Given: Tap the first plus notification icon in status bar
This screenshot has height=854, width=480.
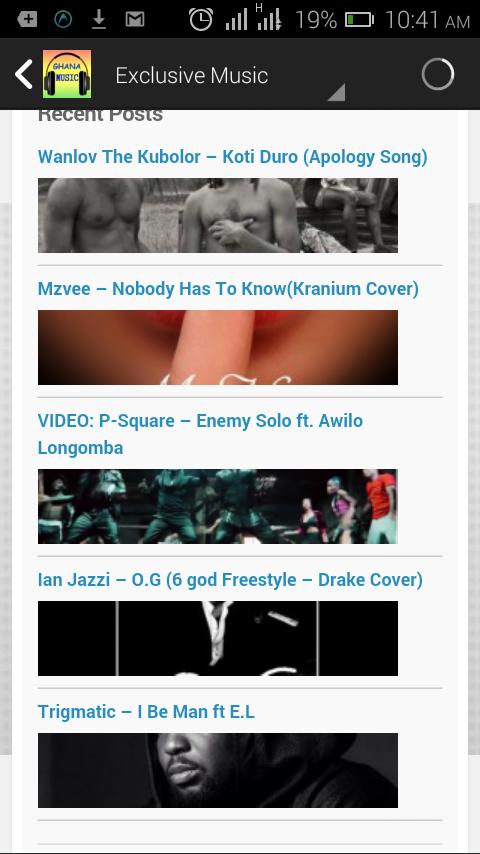Looking at the screenshot, I should point(27,20).
